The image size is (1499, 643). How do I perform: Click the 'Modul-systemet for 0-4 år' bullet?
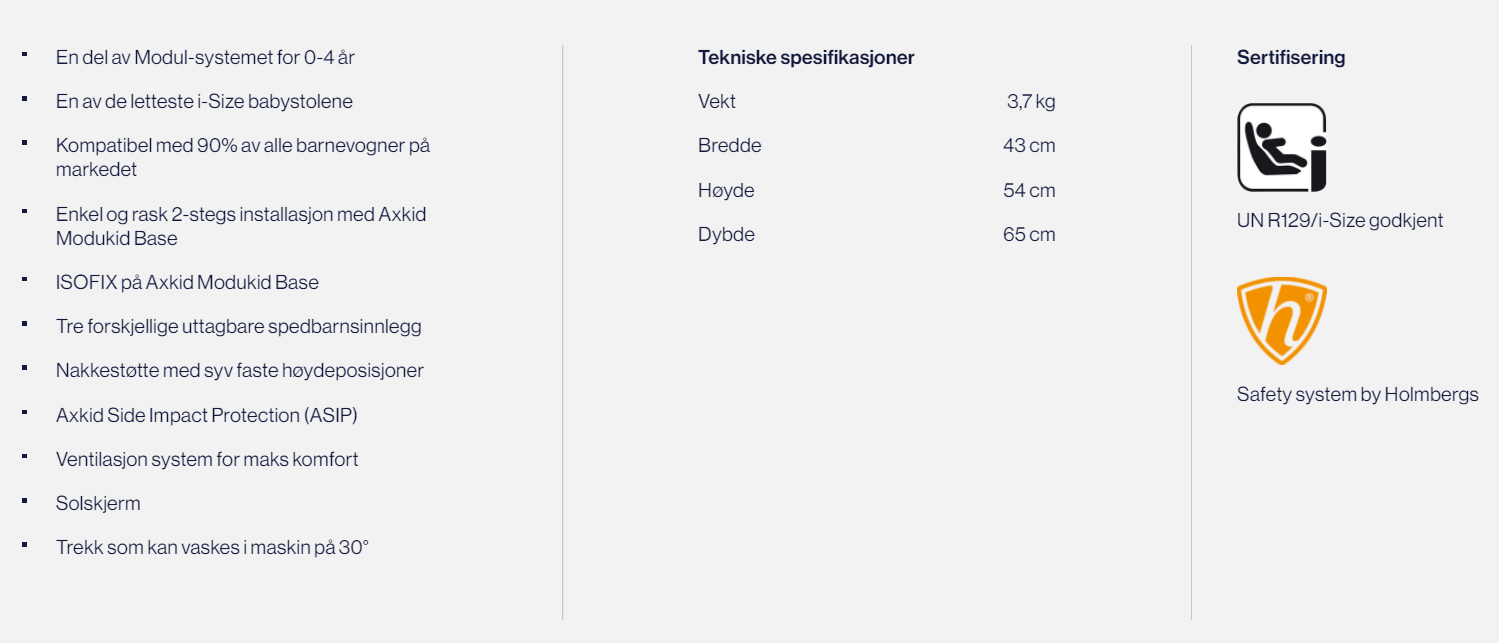coord(205,57)
